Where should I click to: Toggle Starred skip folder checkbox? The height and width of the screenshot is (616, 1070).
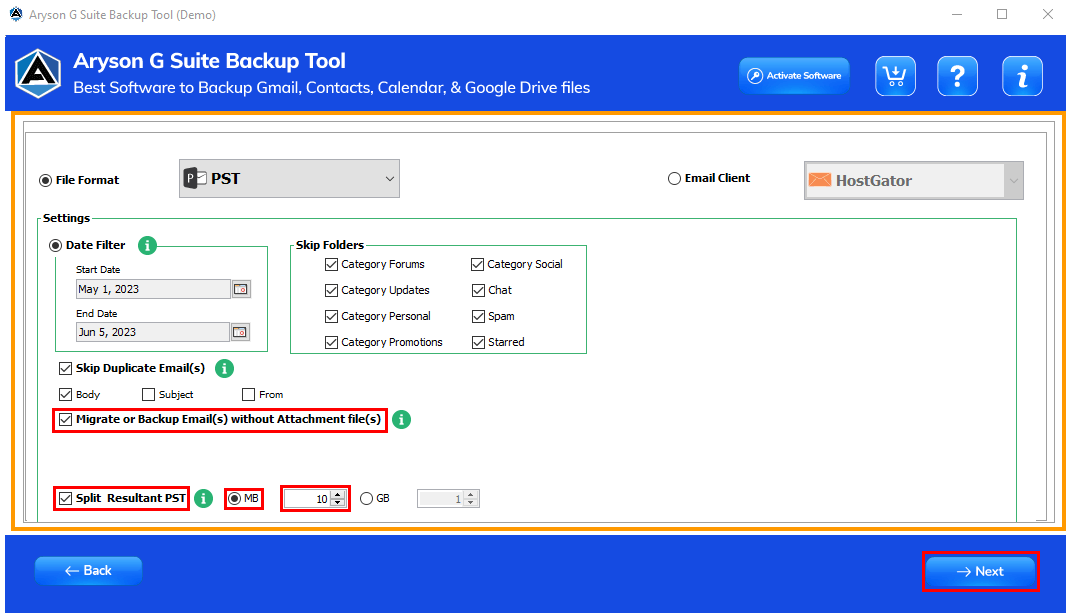pyautogui.click(x=478, y=342)
